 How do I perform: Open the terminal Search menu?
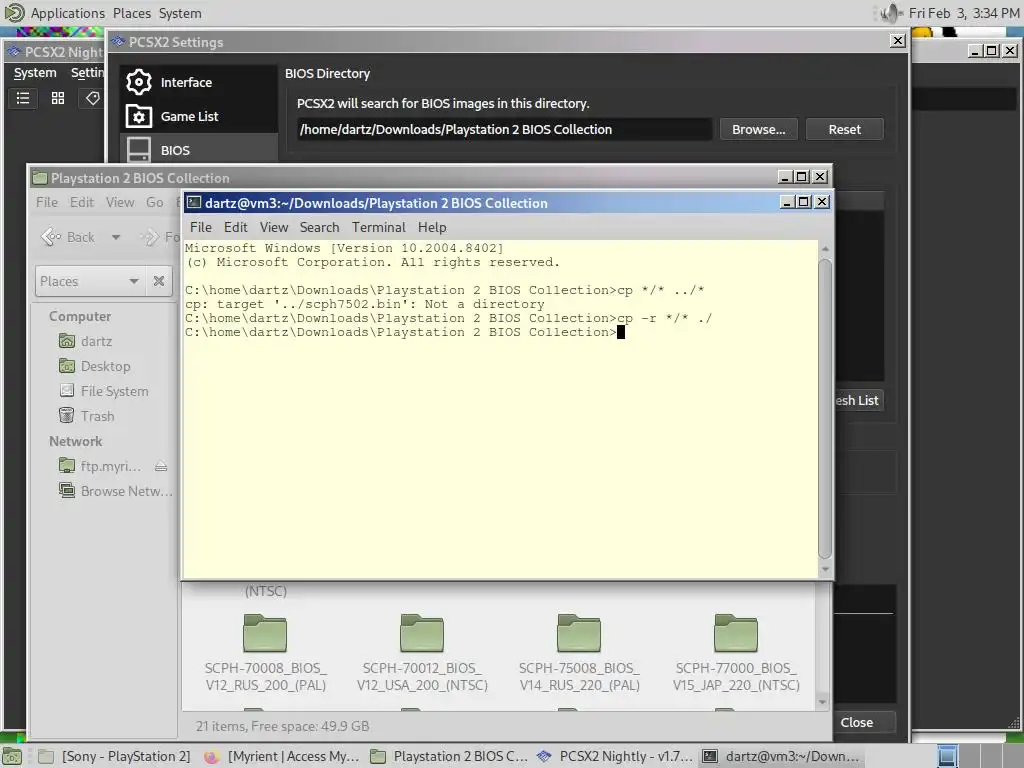tap(319, 227)
